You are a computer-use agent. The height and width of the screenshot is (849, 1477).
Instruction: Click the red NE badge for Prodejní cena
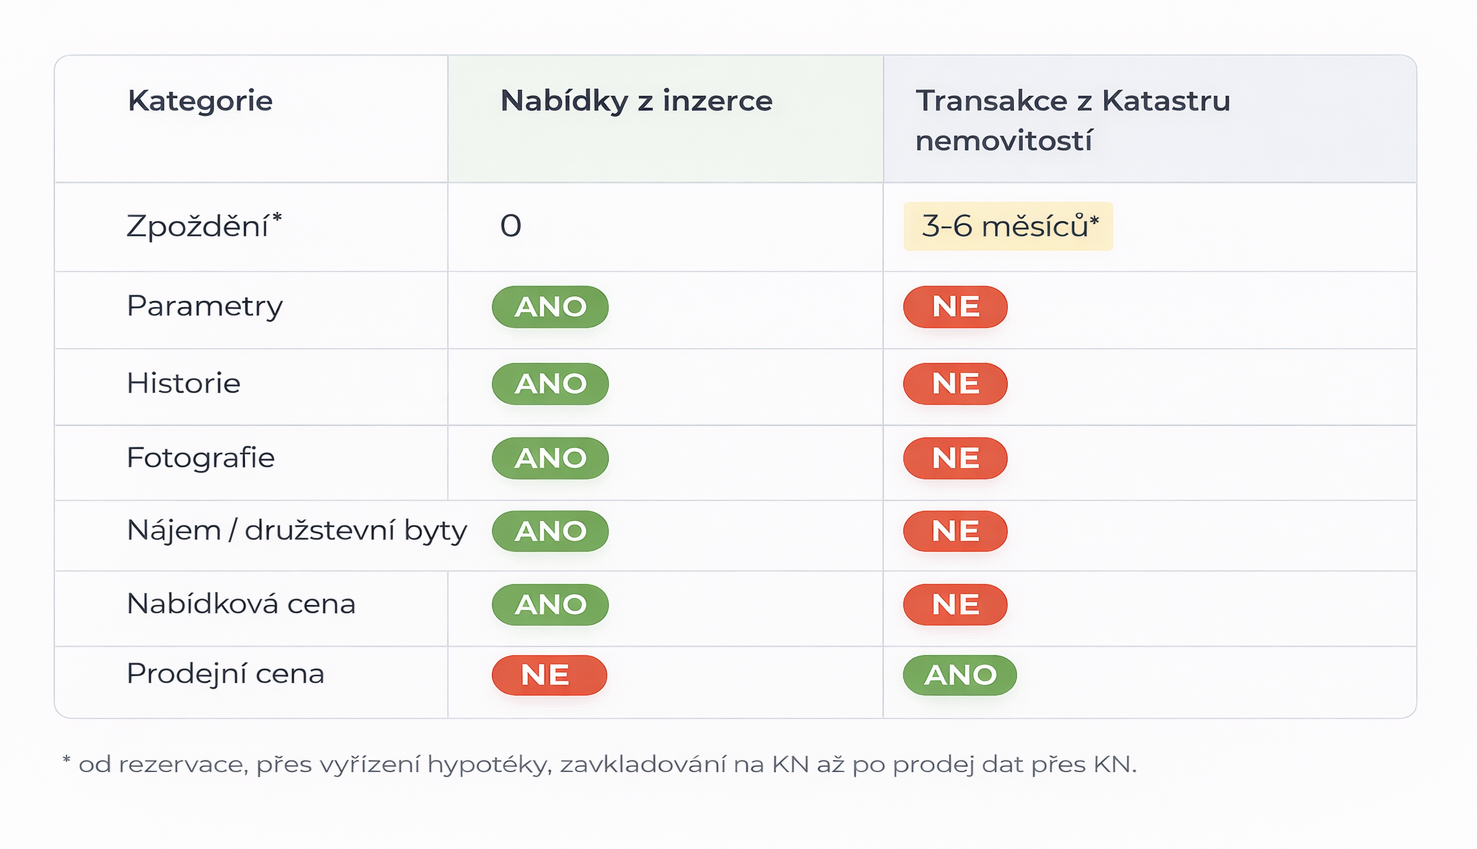click(549, 675)
